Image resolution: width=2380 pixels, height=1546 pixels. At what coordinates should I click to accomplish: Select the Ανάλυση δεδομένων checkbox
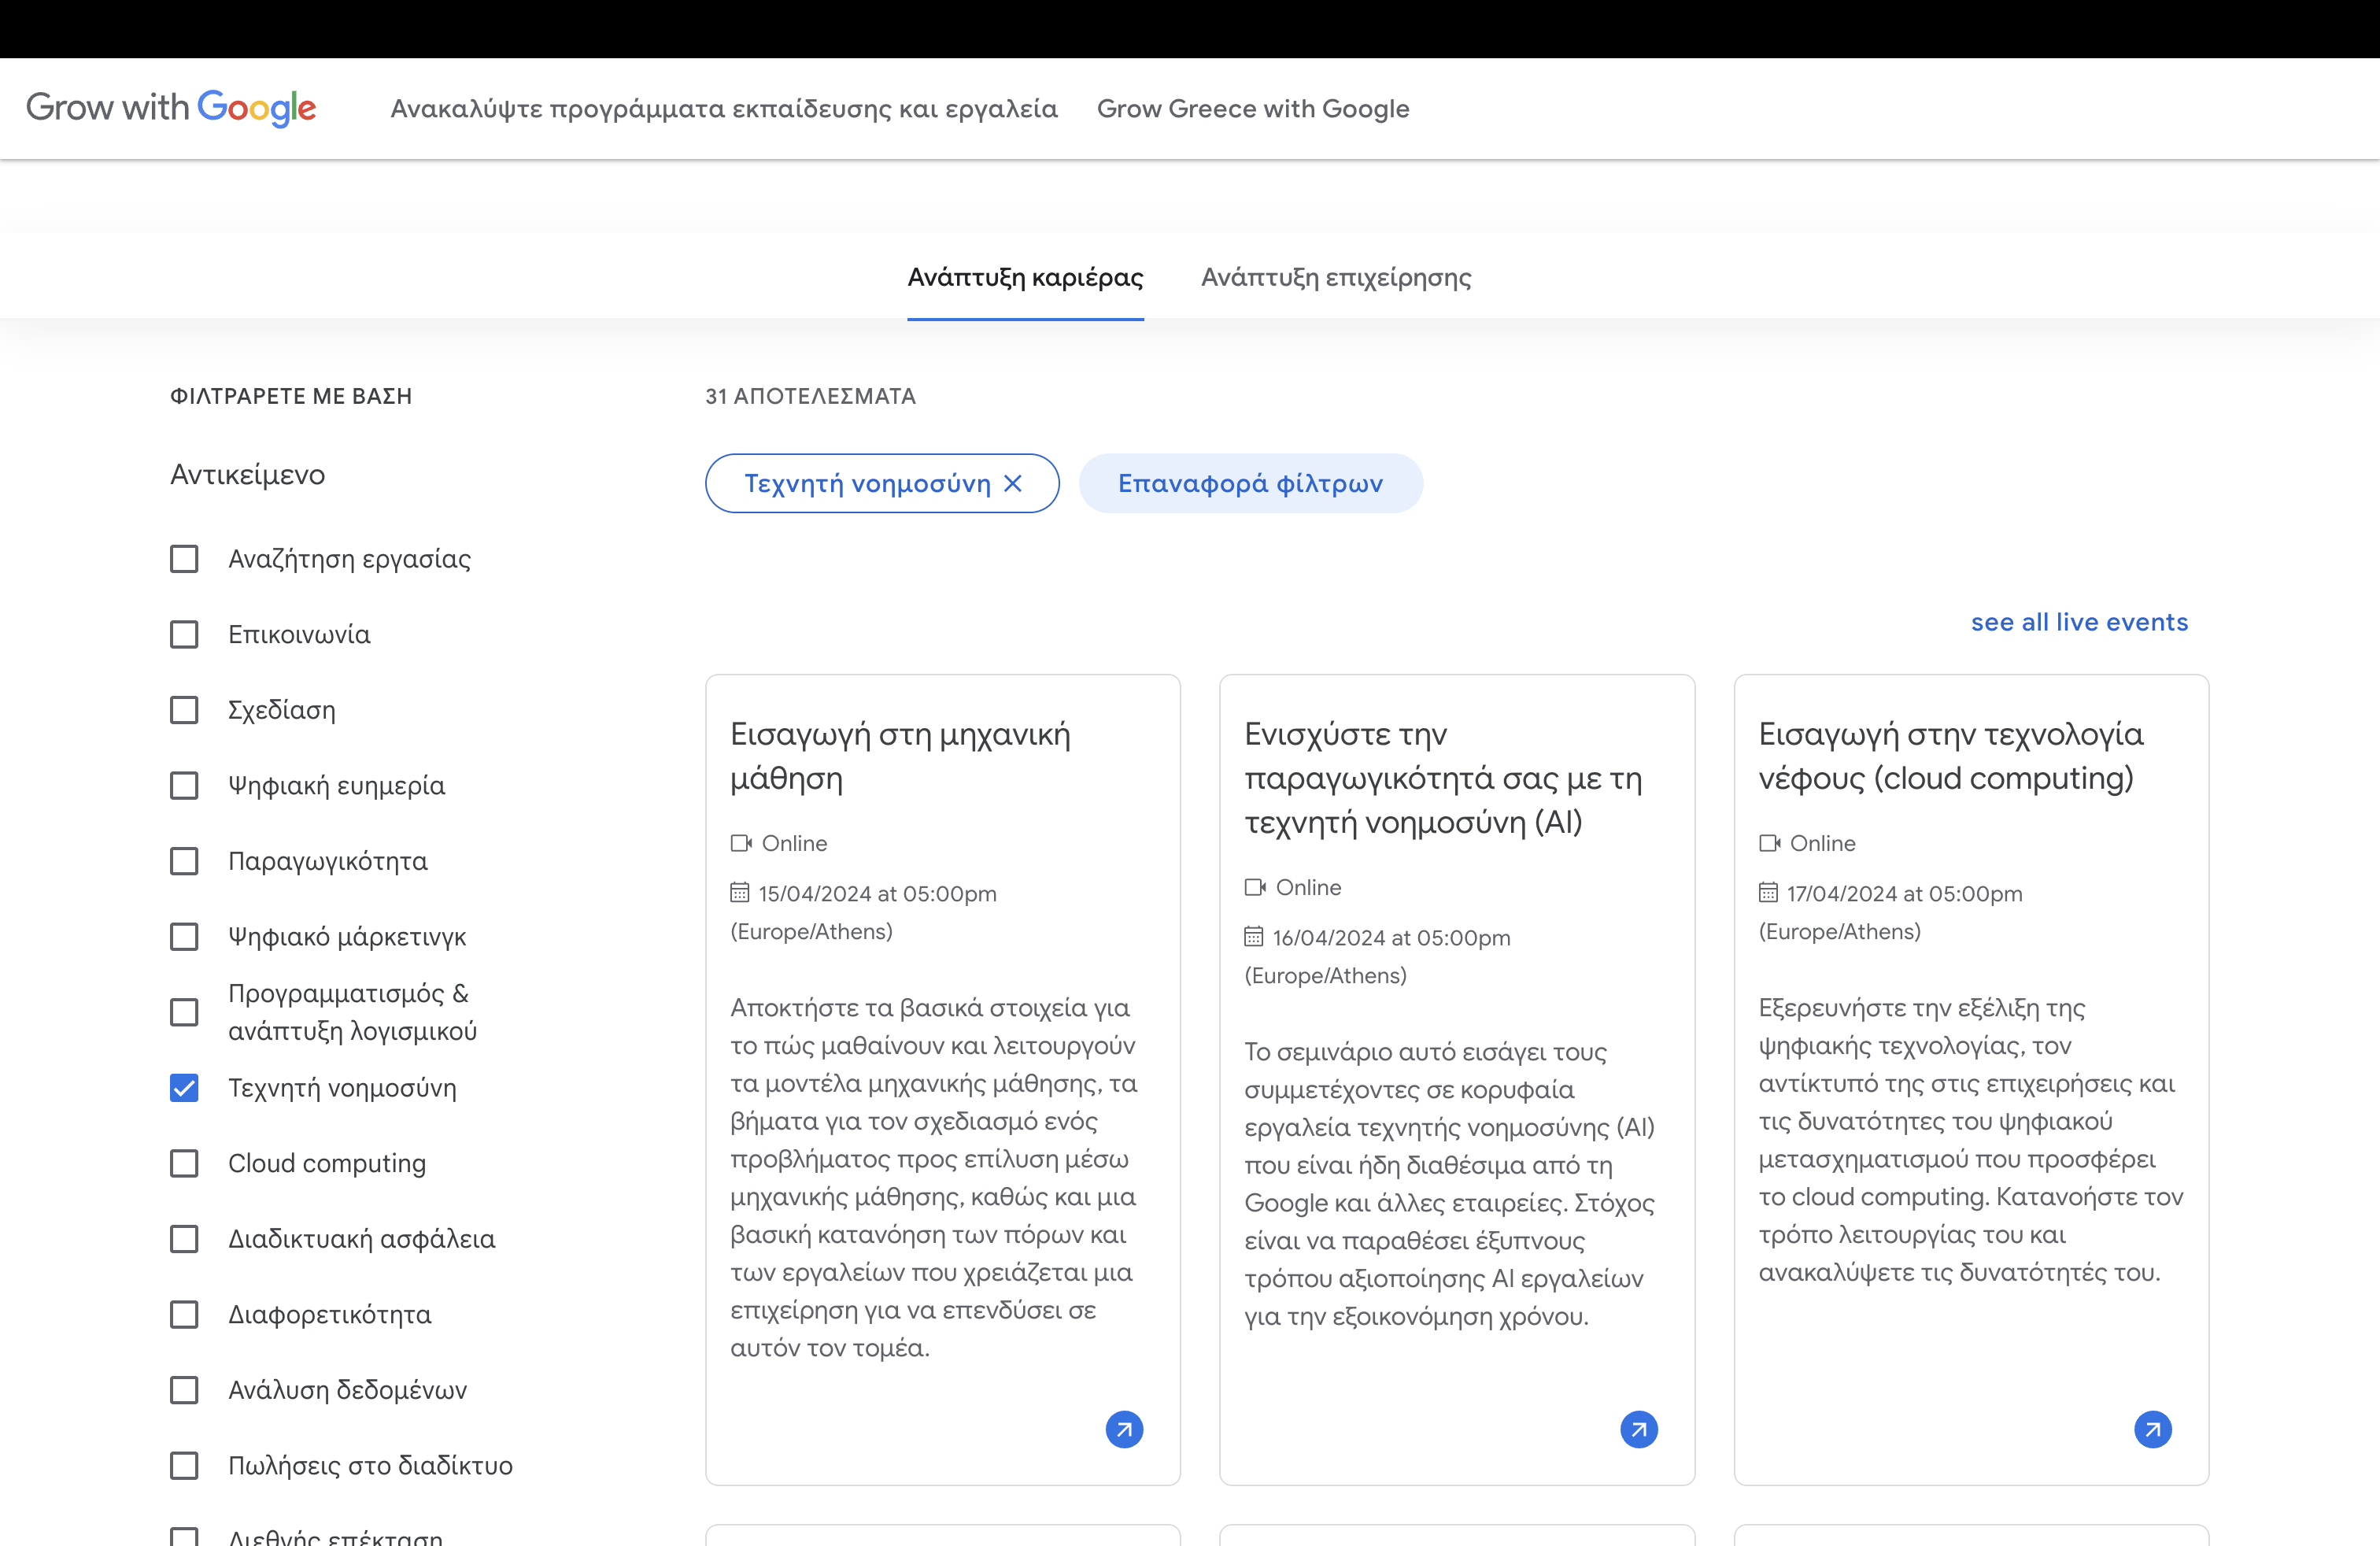[184, 1390]
